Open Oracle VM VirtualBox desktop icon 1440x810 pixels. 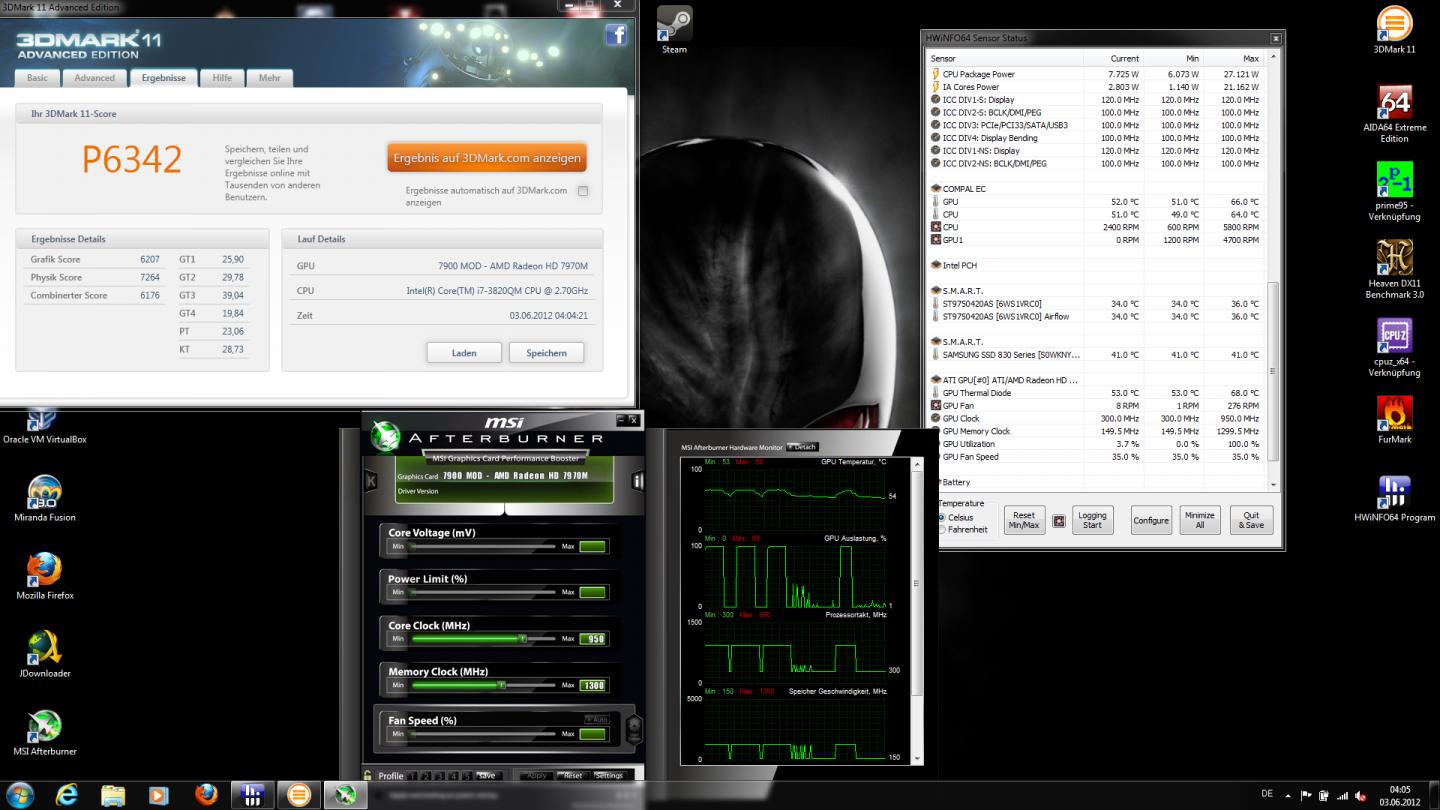[x=45, y=428]
